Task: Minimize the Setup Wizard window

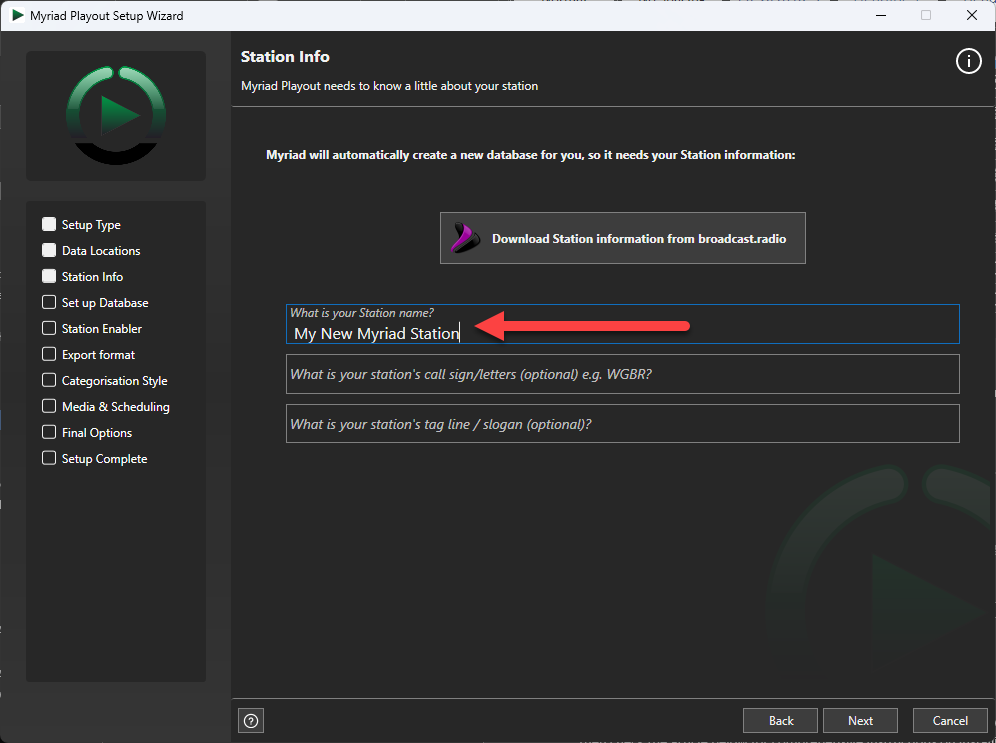Action: 880,15
